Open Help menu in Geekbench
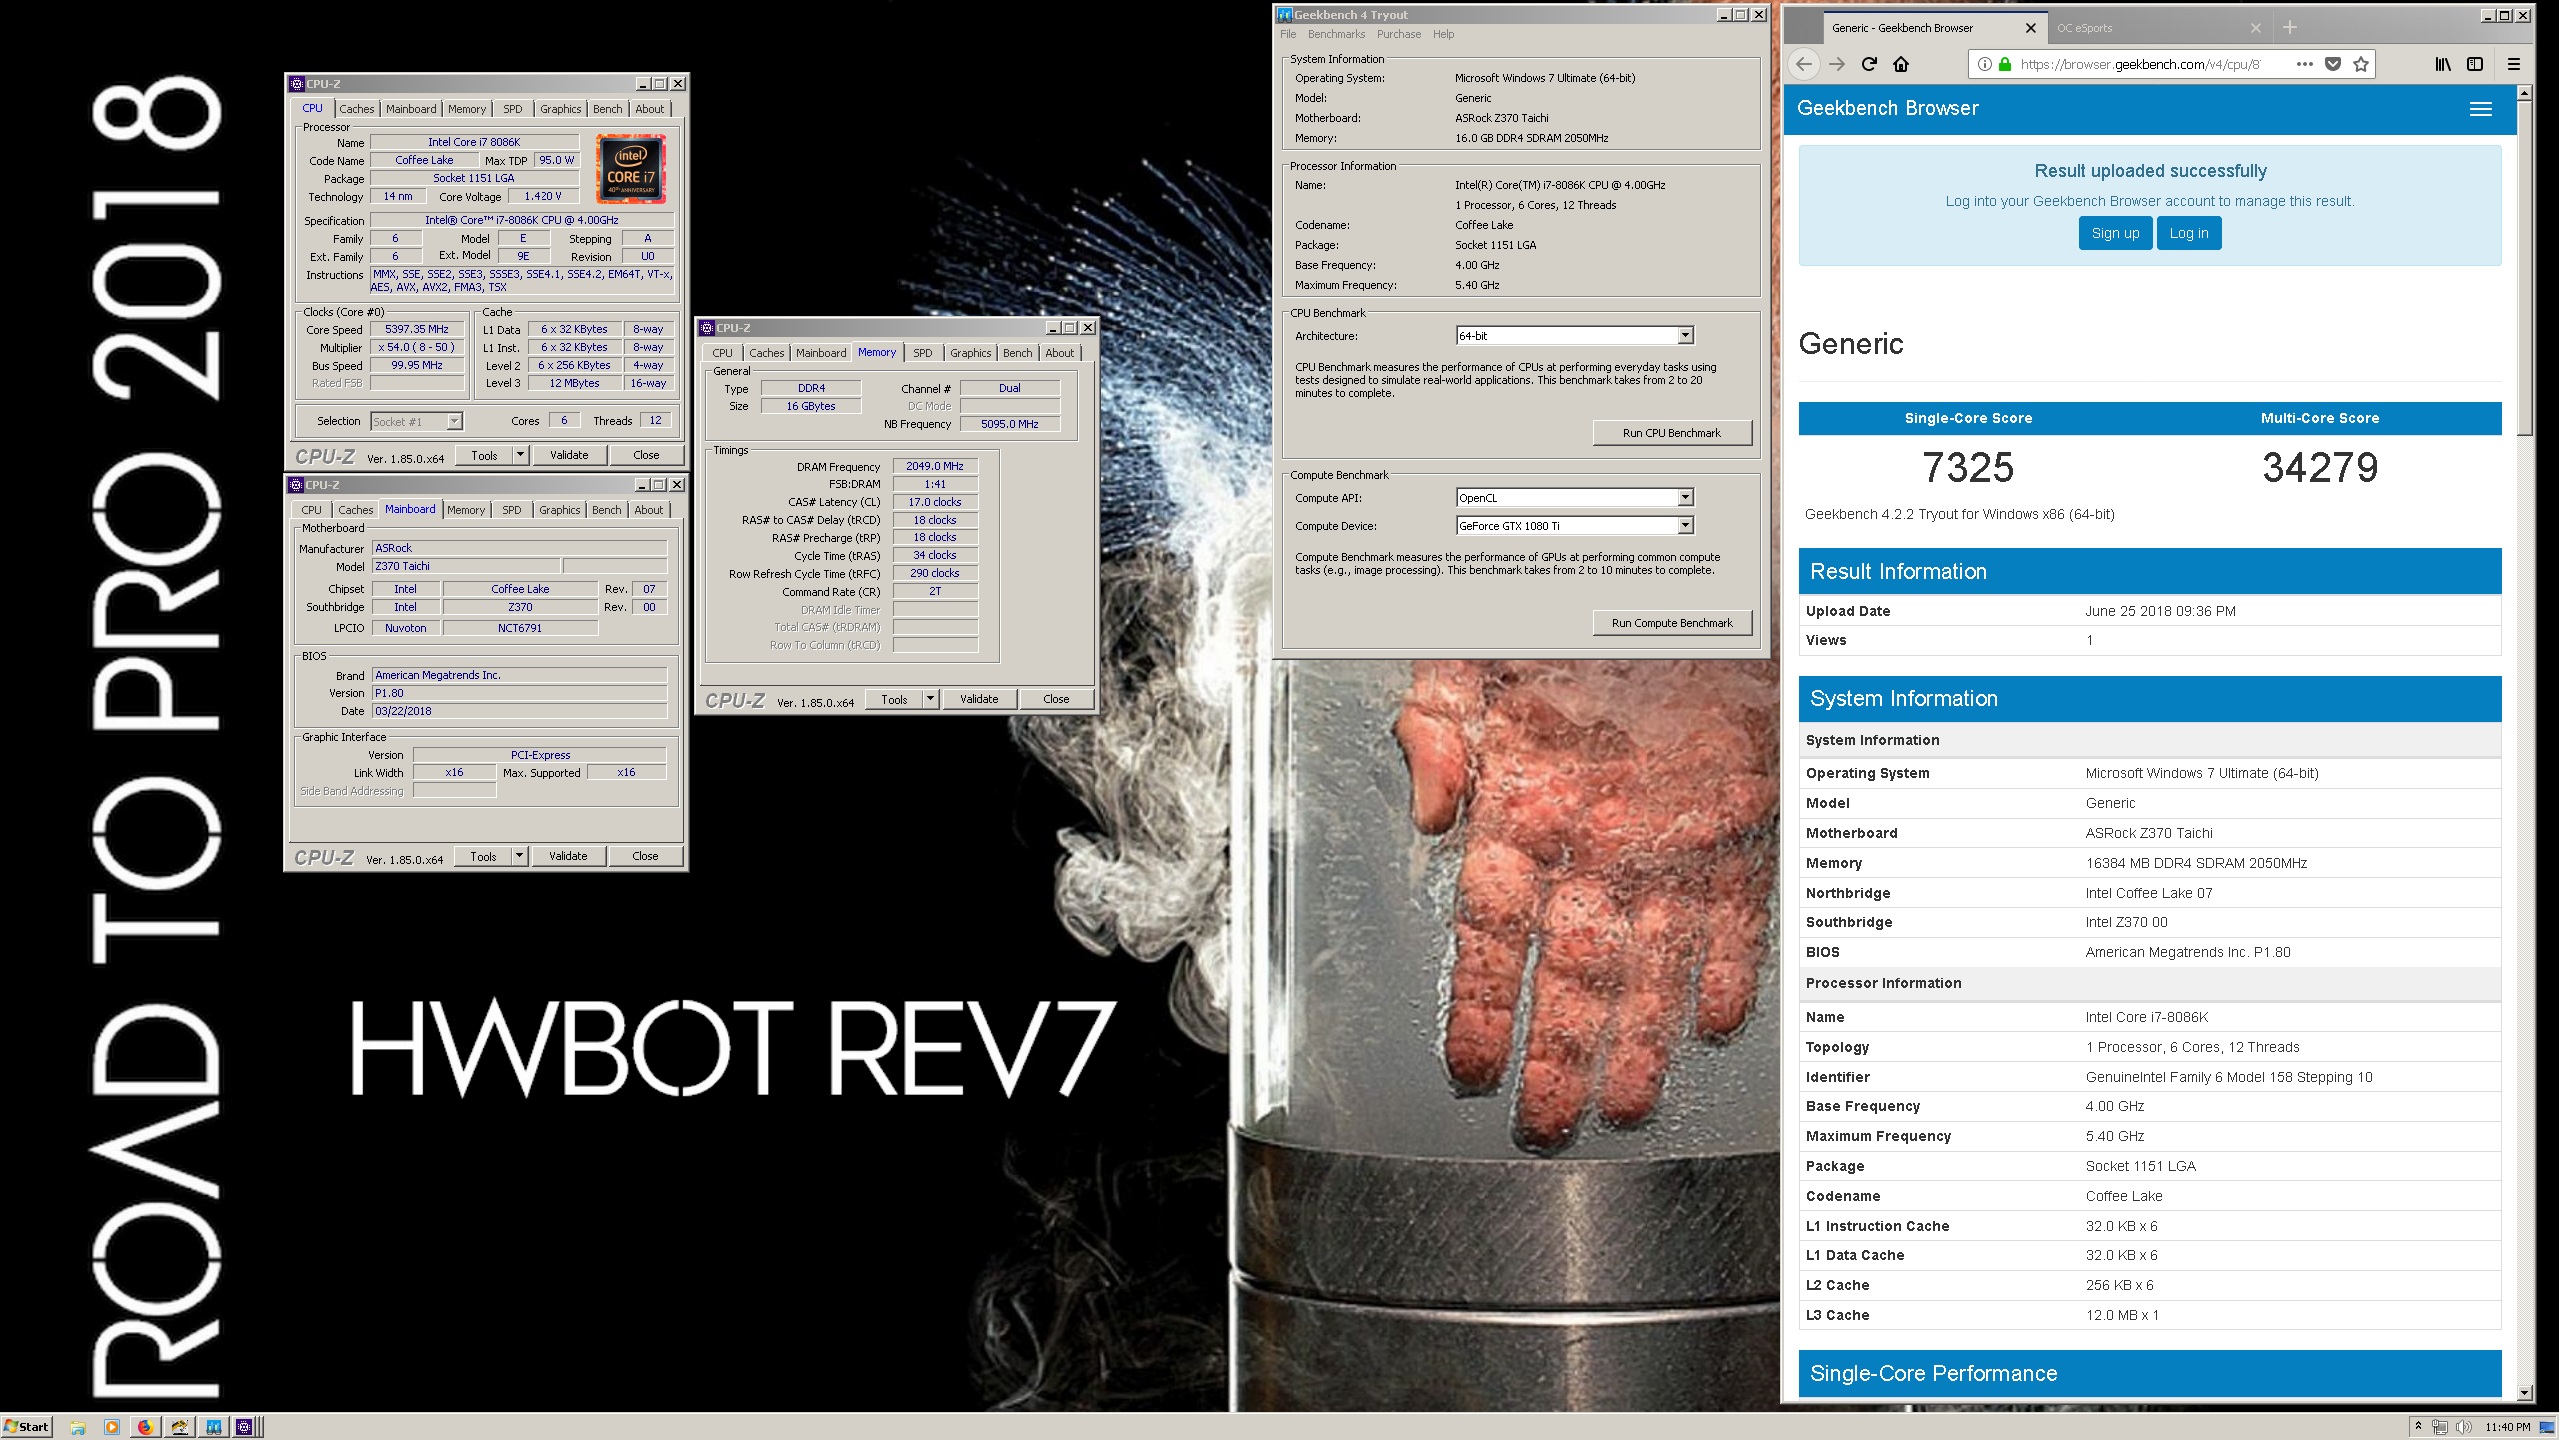The width and height of the screenshot is (2559, 1440). (1443, 34)
